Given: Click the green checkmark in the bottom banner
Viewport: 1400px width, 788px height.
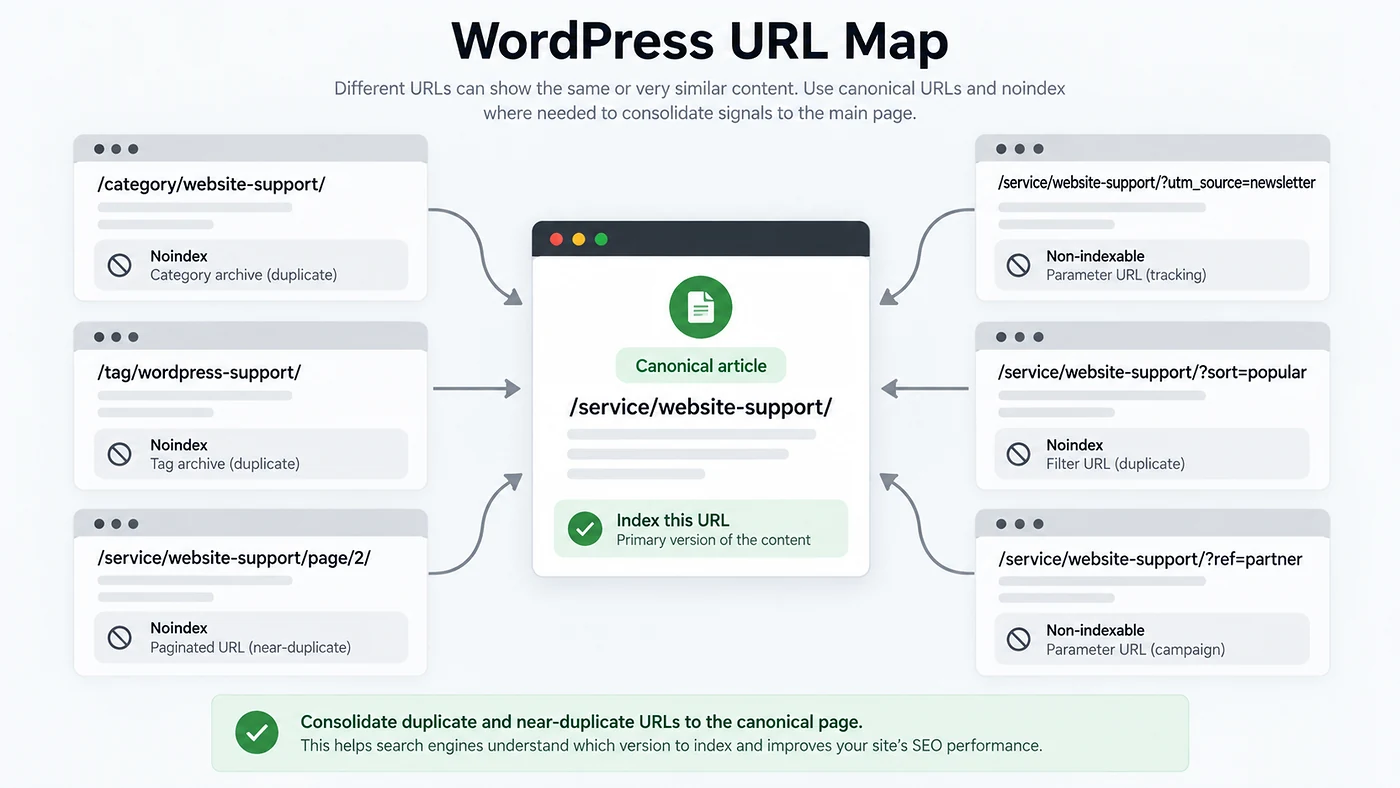Looking at the screenshot, I should (x=257, y=733).
